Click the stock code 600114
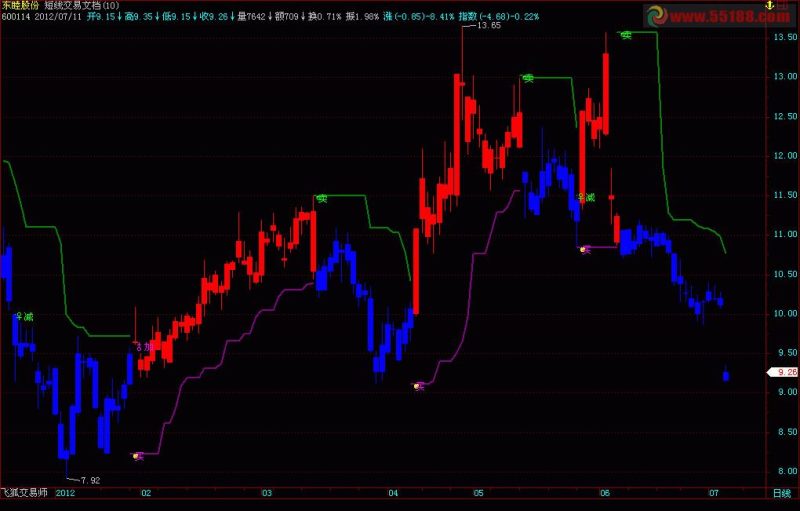Viewport: 800px width, 511px height. click(x=16, y=16)
